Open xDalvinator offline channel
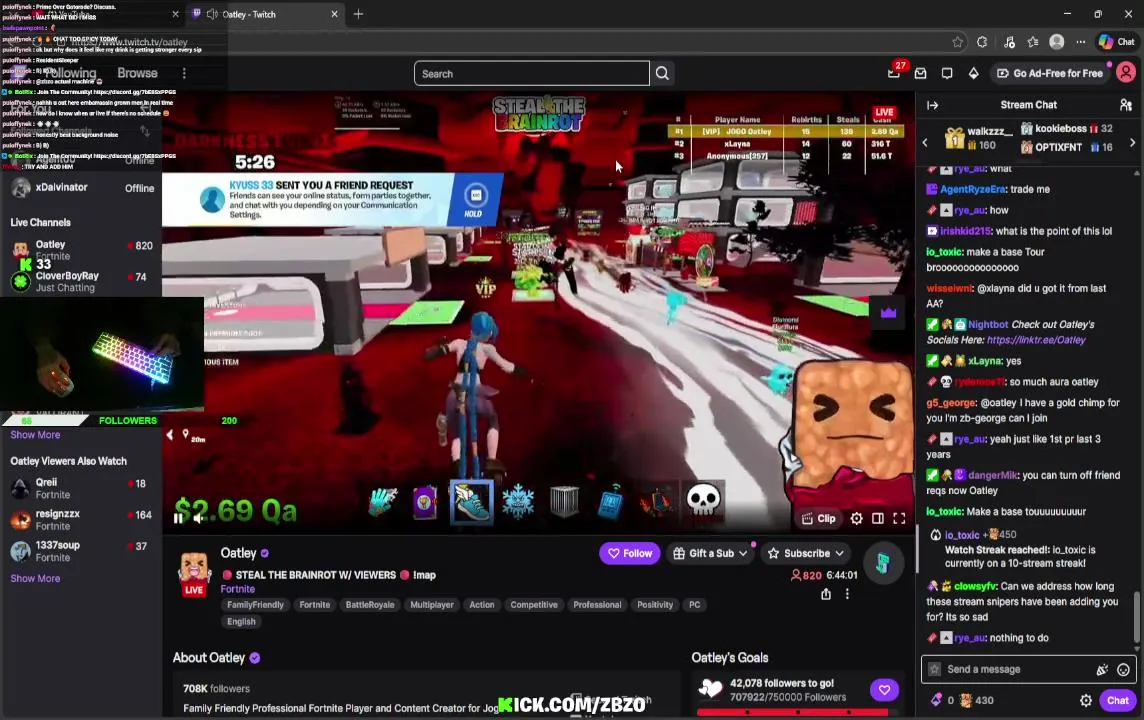The image size is (1144, 720). coord(81,187)
